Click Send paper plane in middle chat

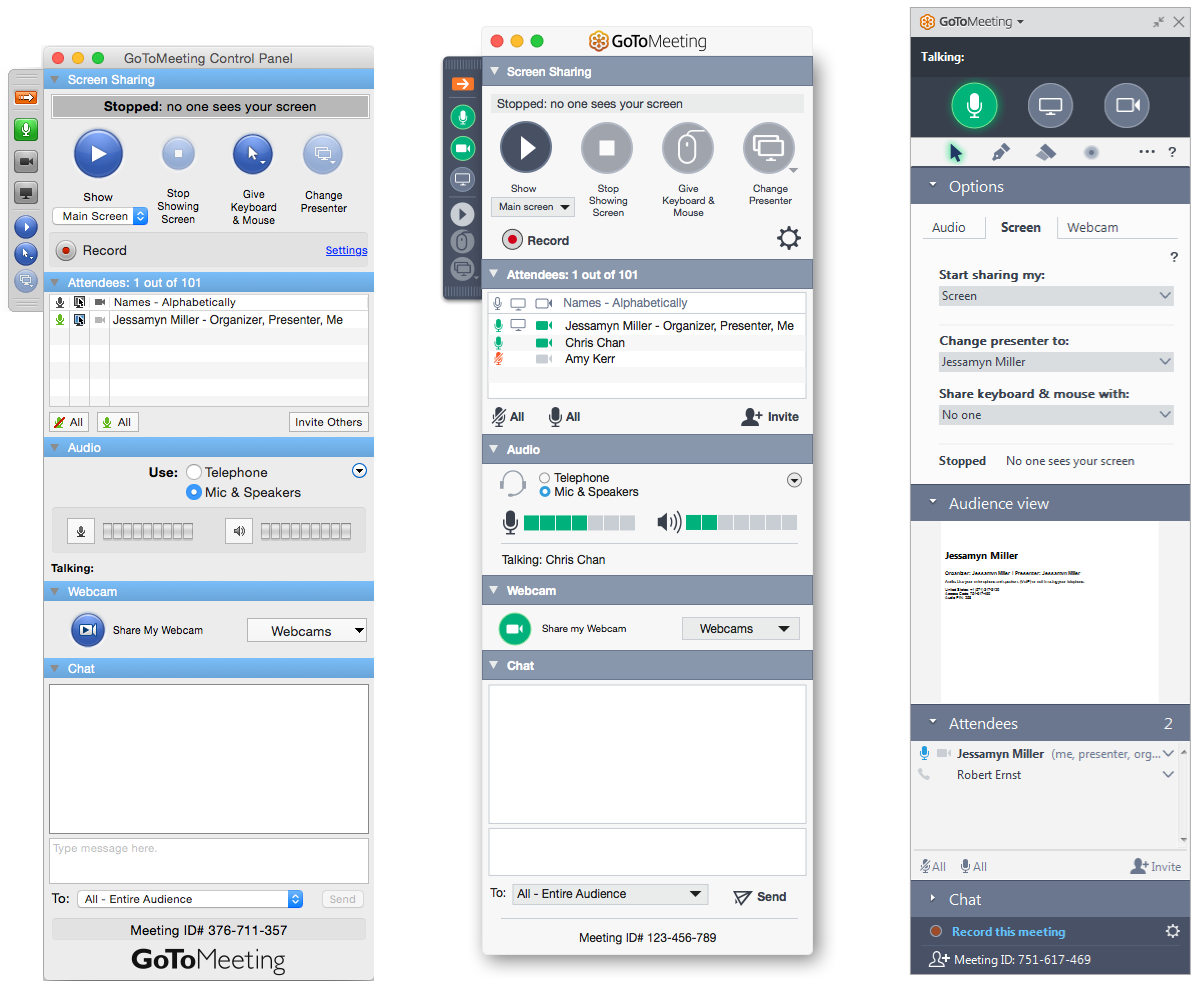[x=742, y=897]
